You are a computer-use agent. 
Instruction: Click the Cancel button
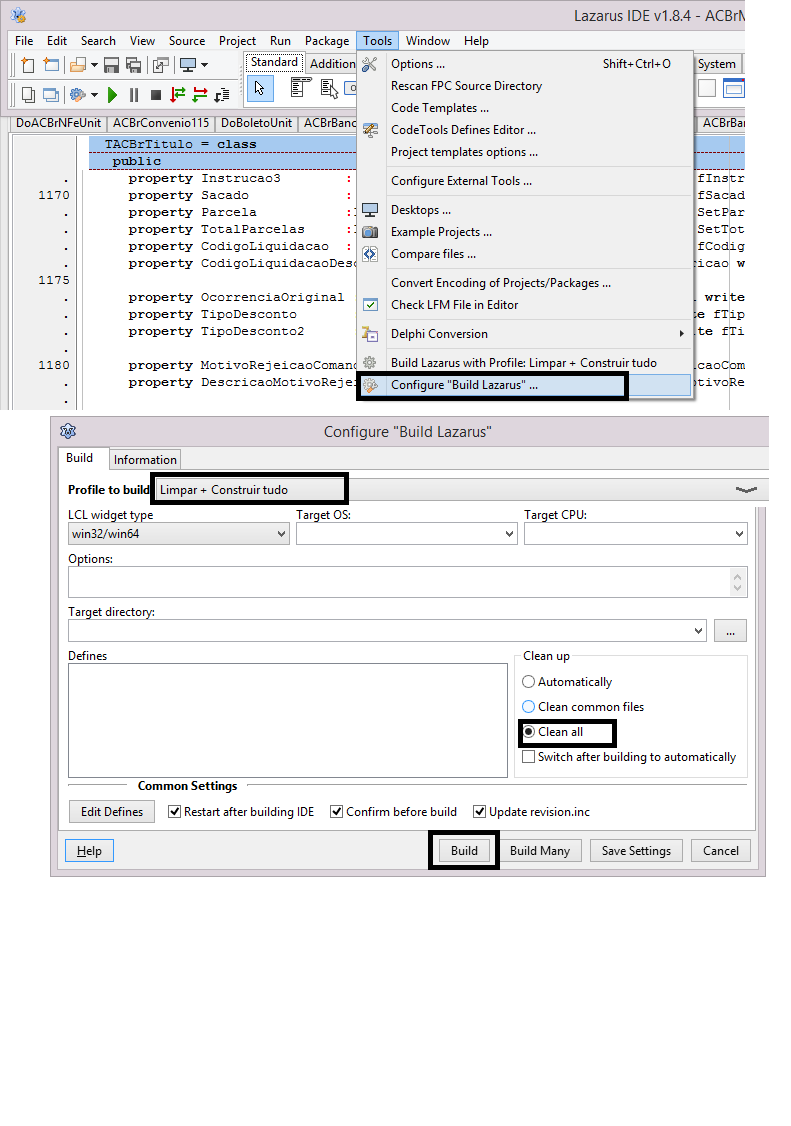pos(721,851)
